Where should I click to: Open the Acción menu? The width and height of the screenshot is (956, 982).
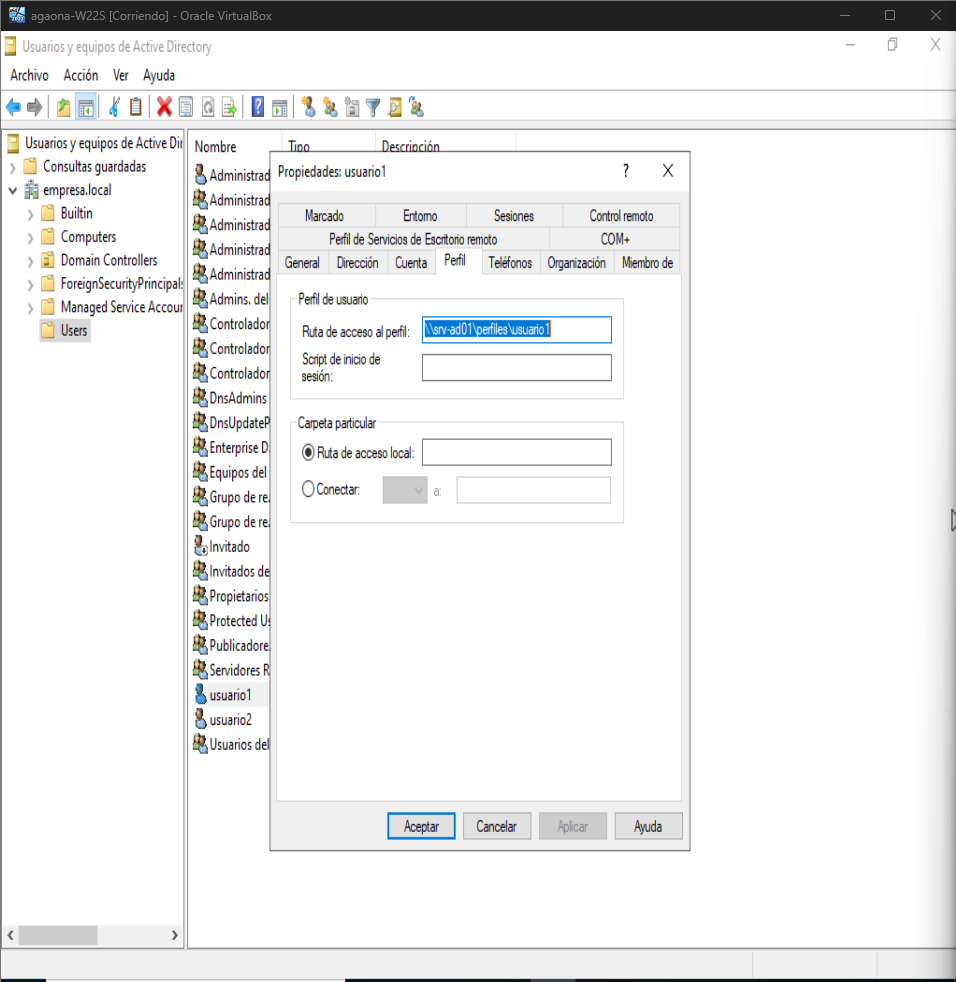[x=81, y=75]
